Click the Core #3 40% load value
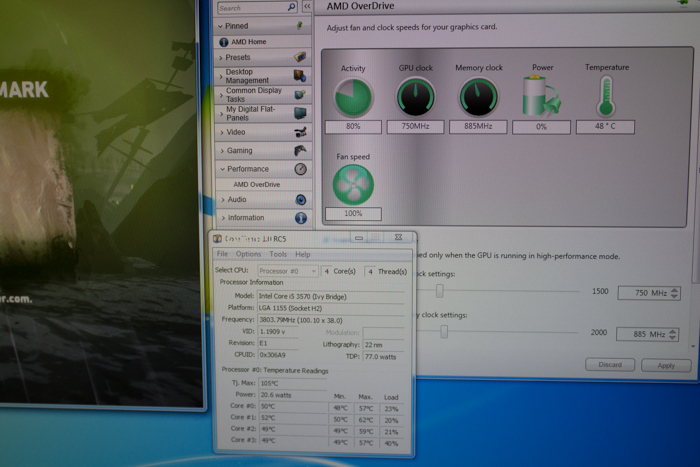Screen dimensions: 700x467 391,443
